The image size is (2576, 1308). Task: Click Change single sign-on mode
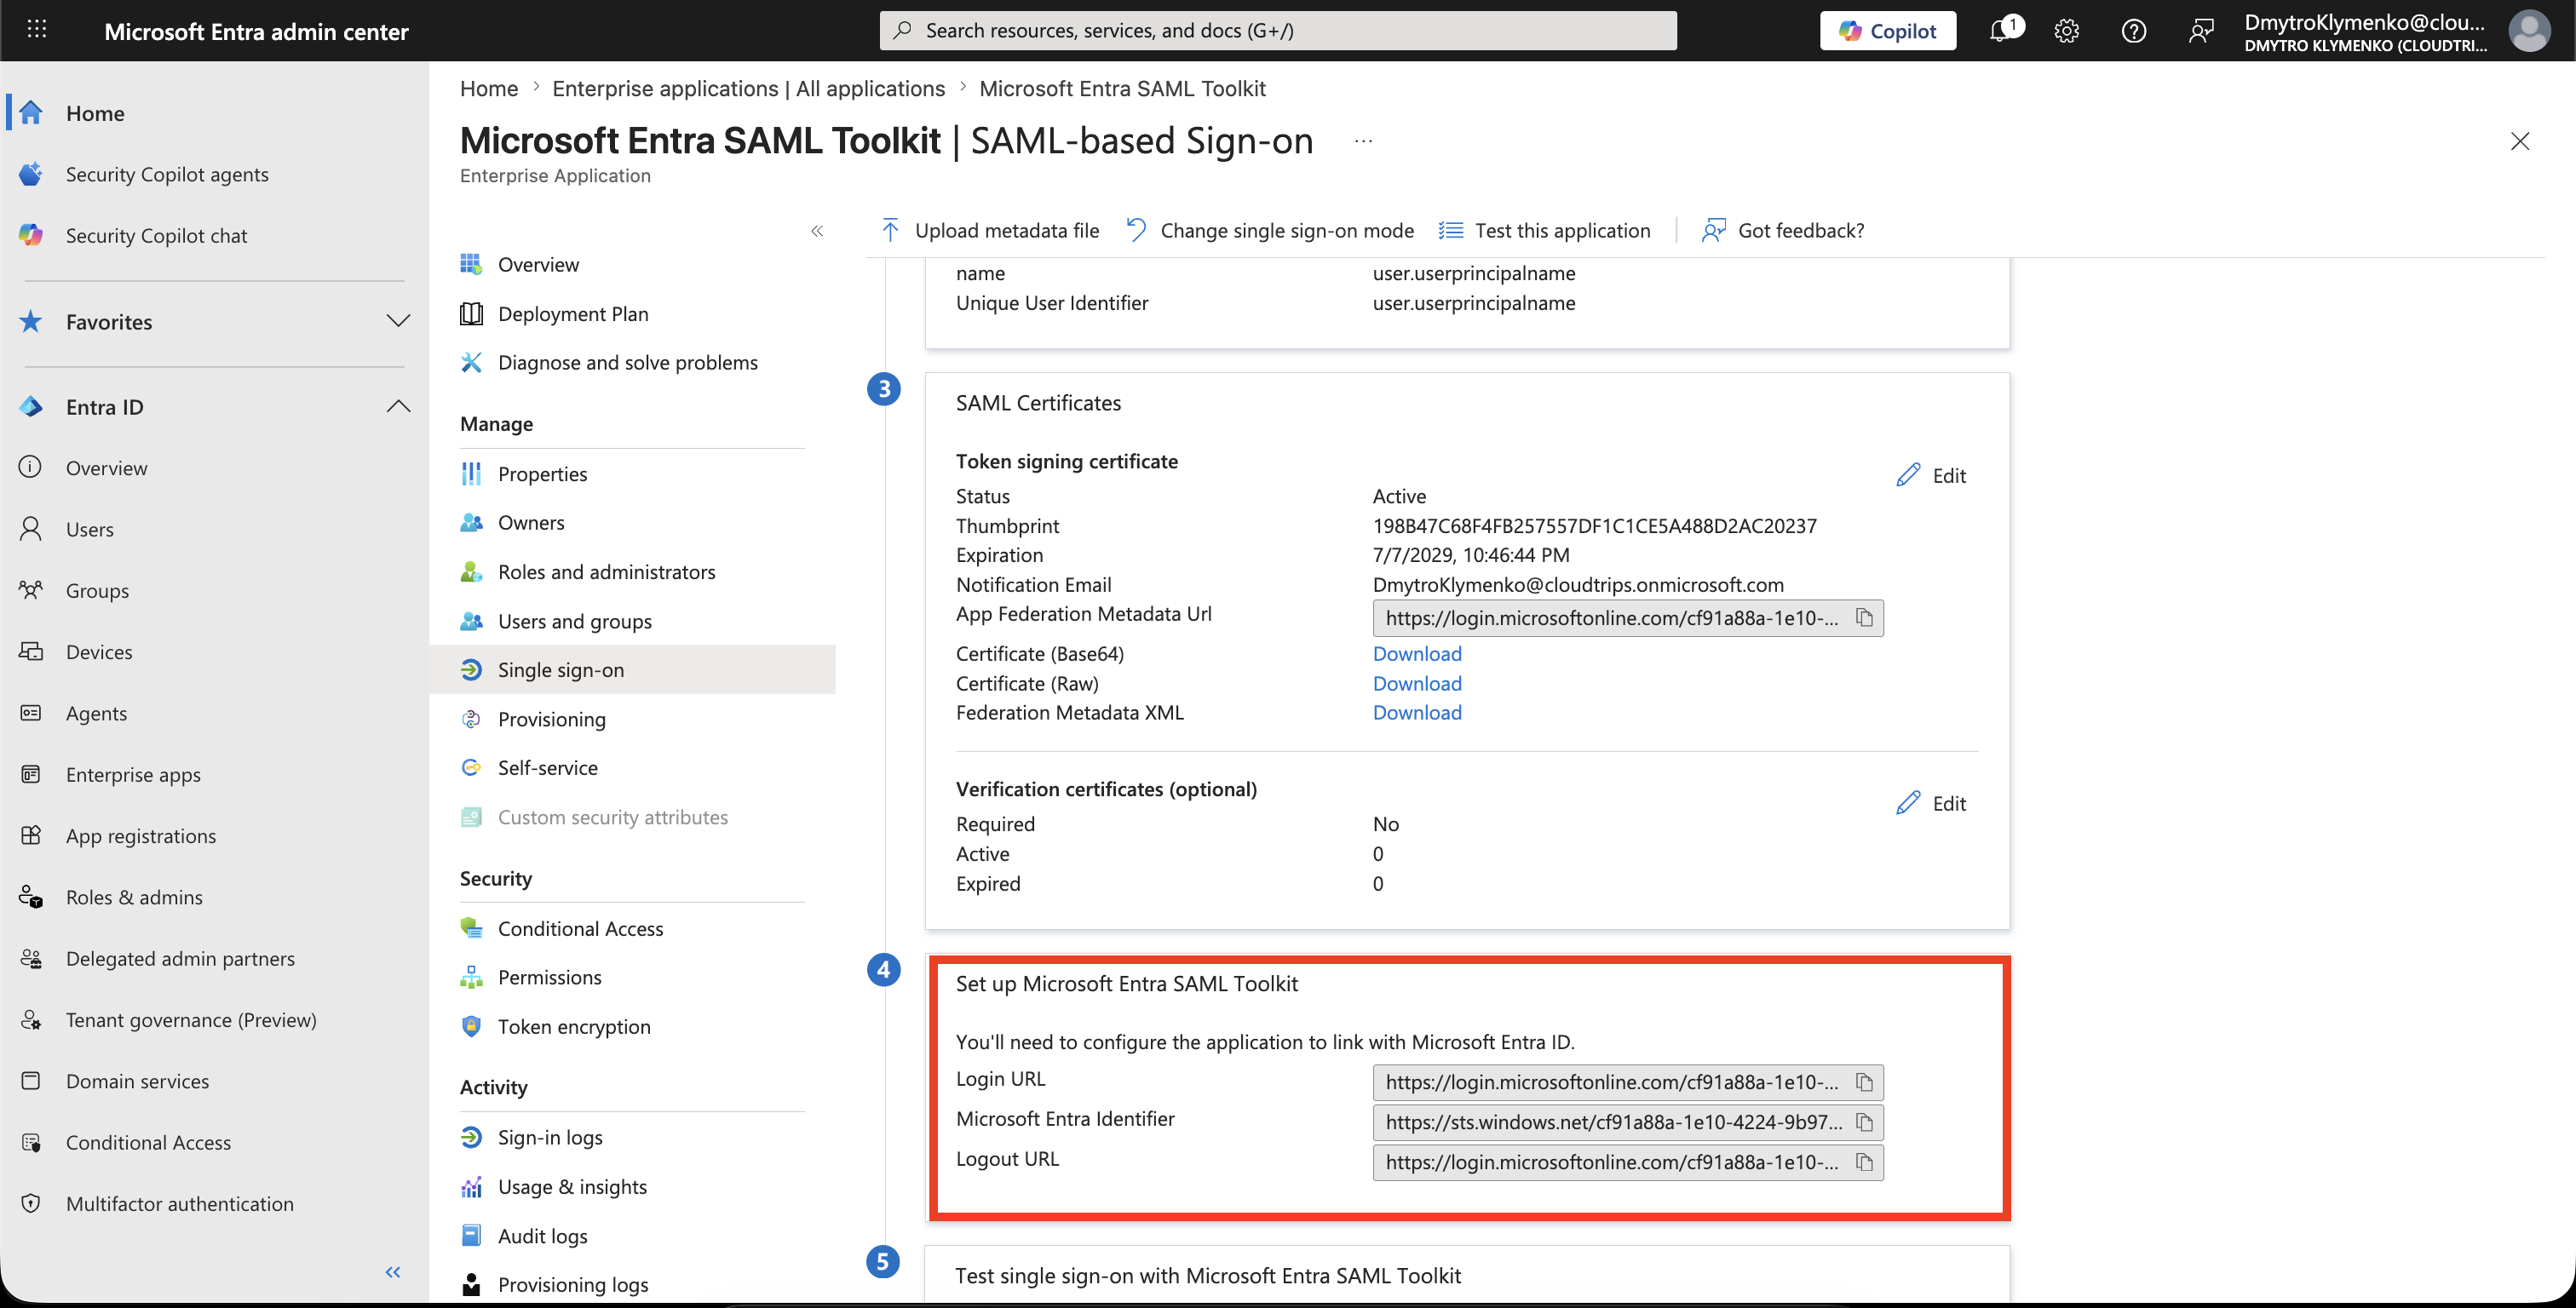click(x=1270, y=230)
